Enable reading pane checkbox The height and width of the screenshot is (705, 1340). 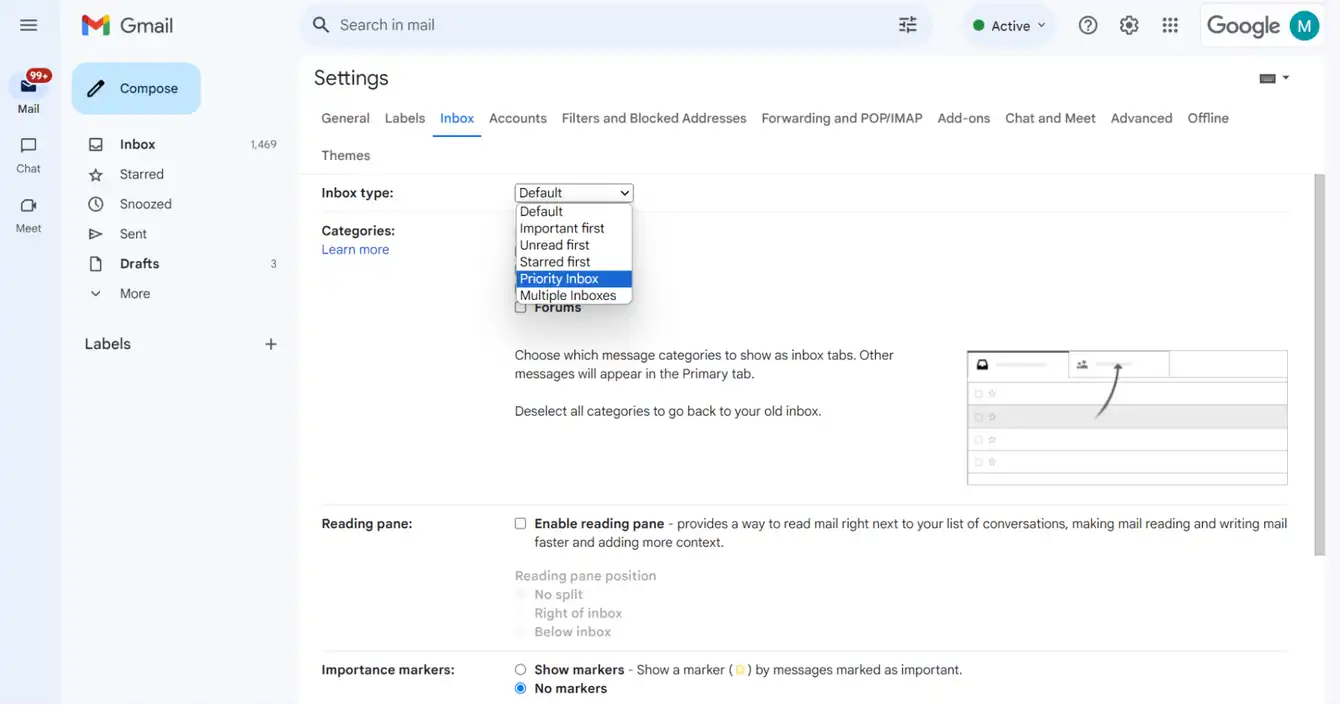click(520, 523)
